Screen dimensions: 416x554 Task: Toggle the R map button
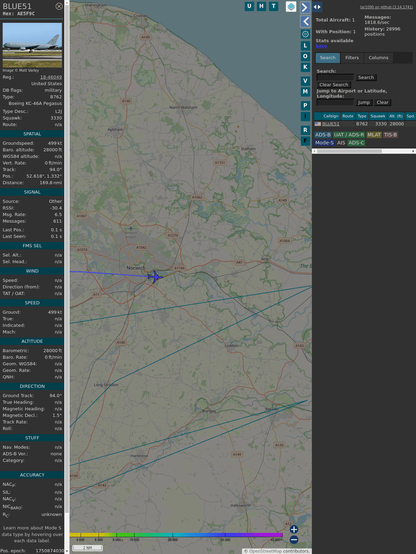tap(305, 130)
